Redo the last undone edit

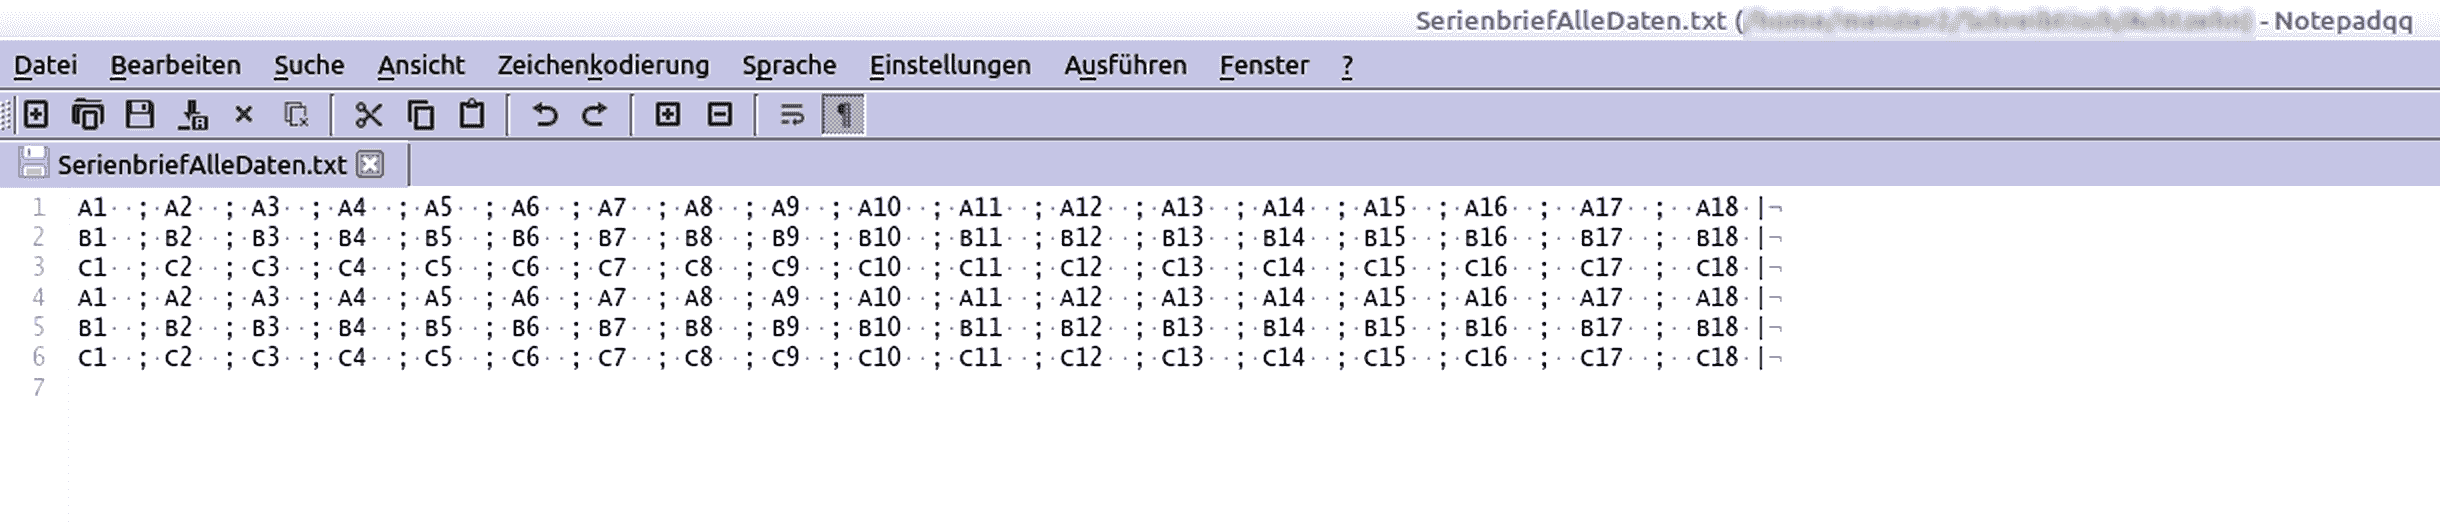[595, 115]
